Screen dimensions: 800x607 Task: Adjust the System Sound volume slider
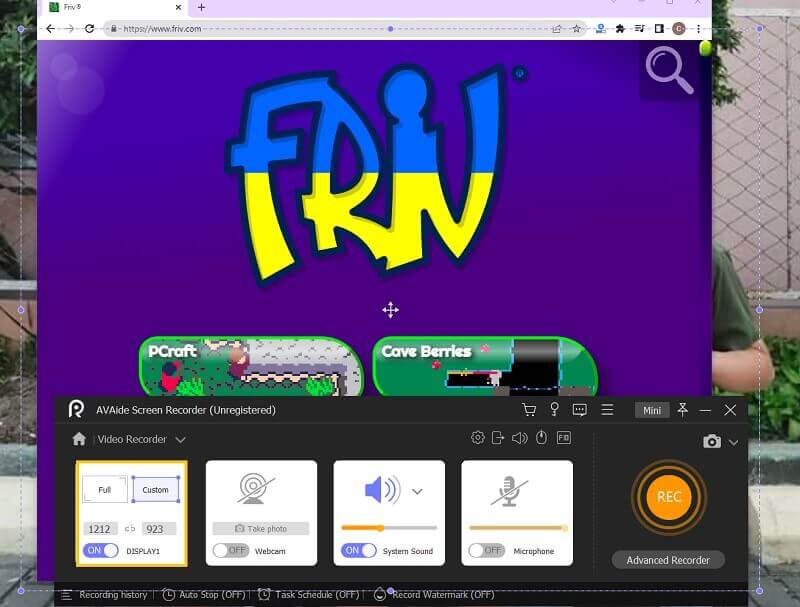(x=389, y=528)
